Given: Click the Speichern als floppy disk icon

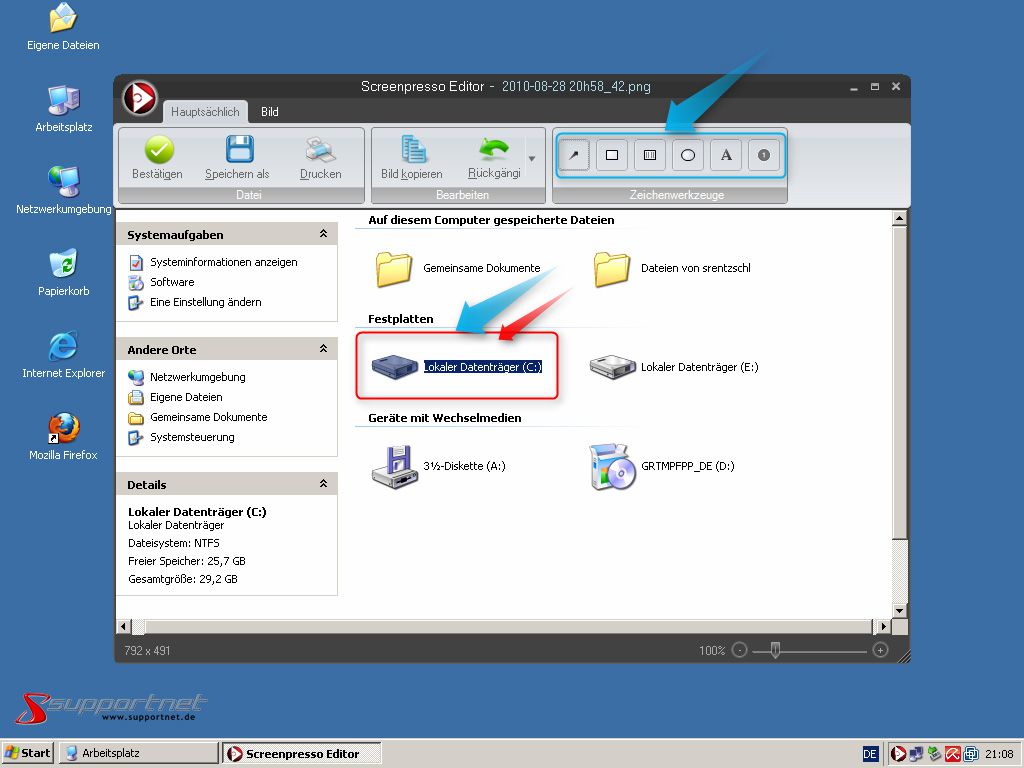Looking at the screenshot, I should 238,150.
